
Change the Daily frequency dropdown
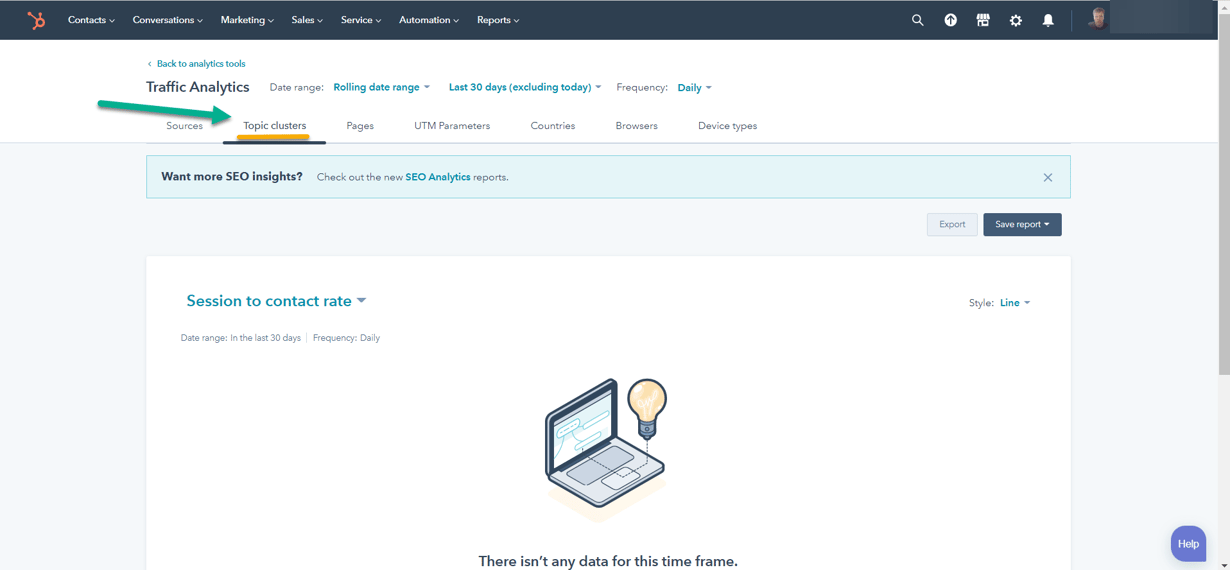point(694,88)
